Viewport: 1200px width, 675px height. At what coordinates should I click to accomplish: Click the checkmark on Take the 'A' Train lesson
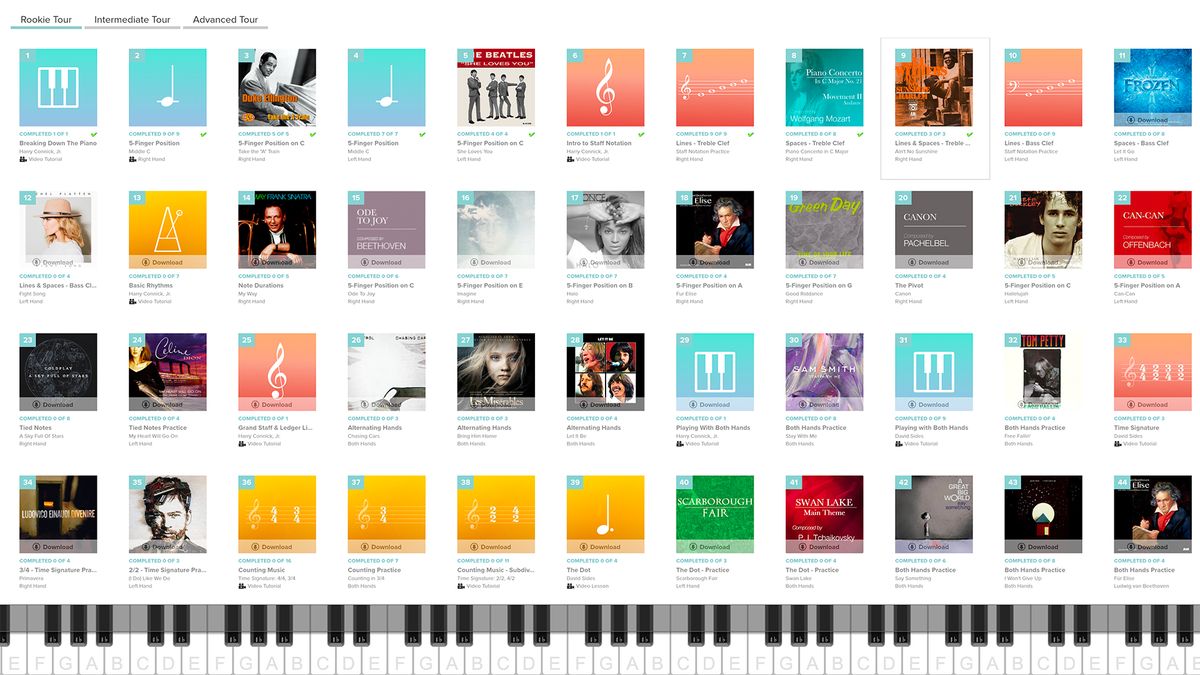(313, 133)
